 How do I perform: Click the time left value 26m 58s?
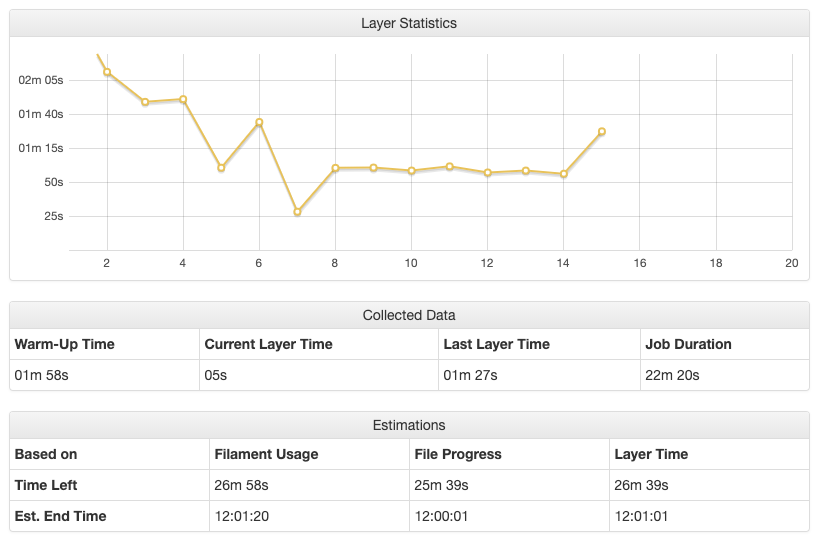coord(242,485)
